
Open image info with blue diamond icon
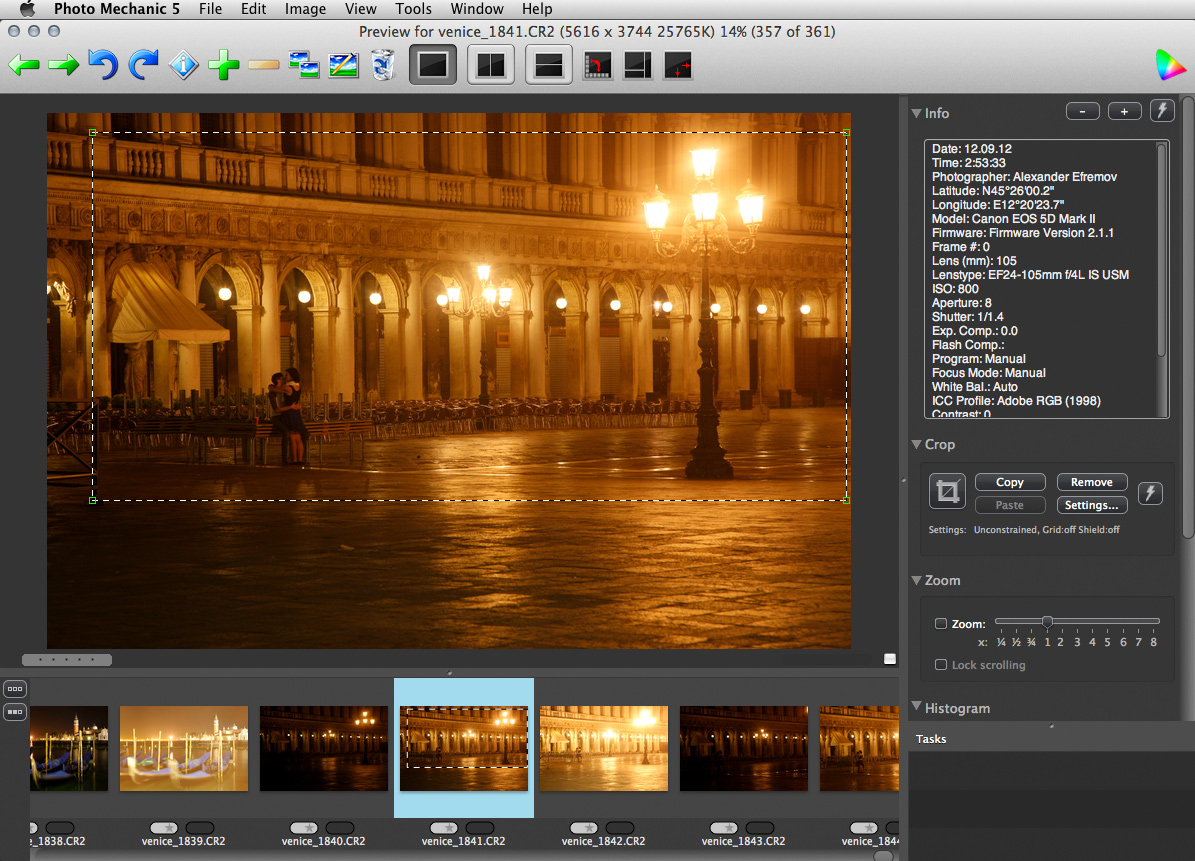pos(183,66)
